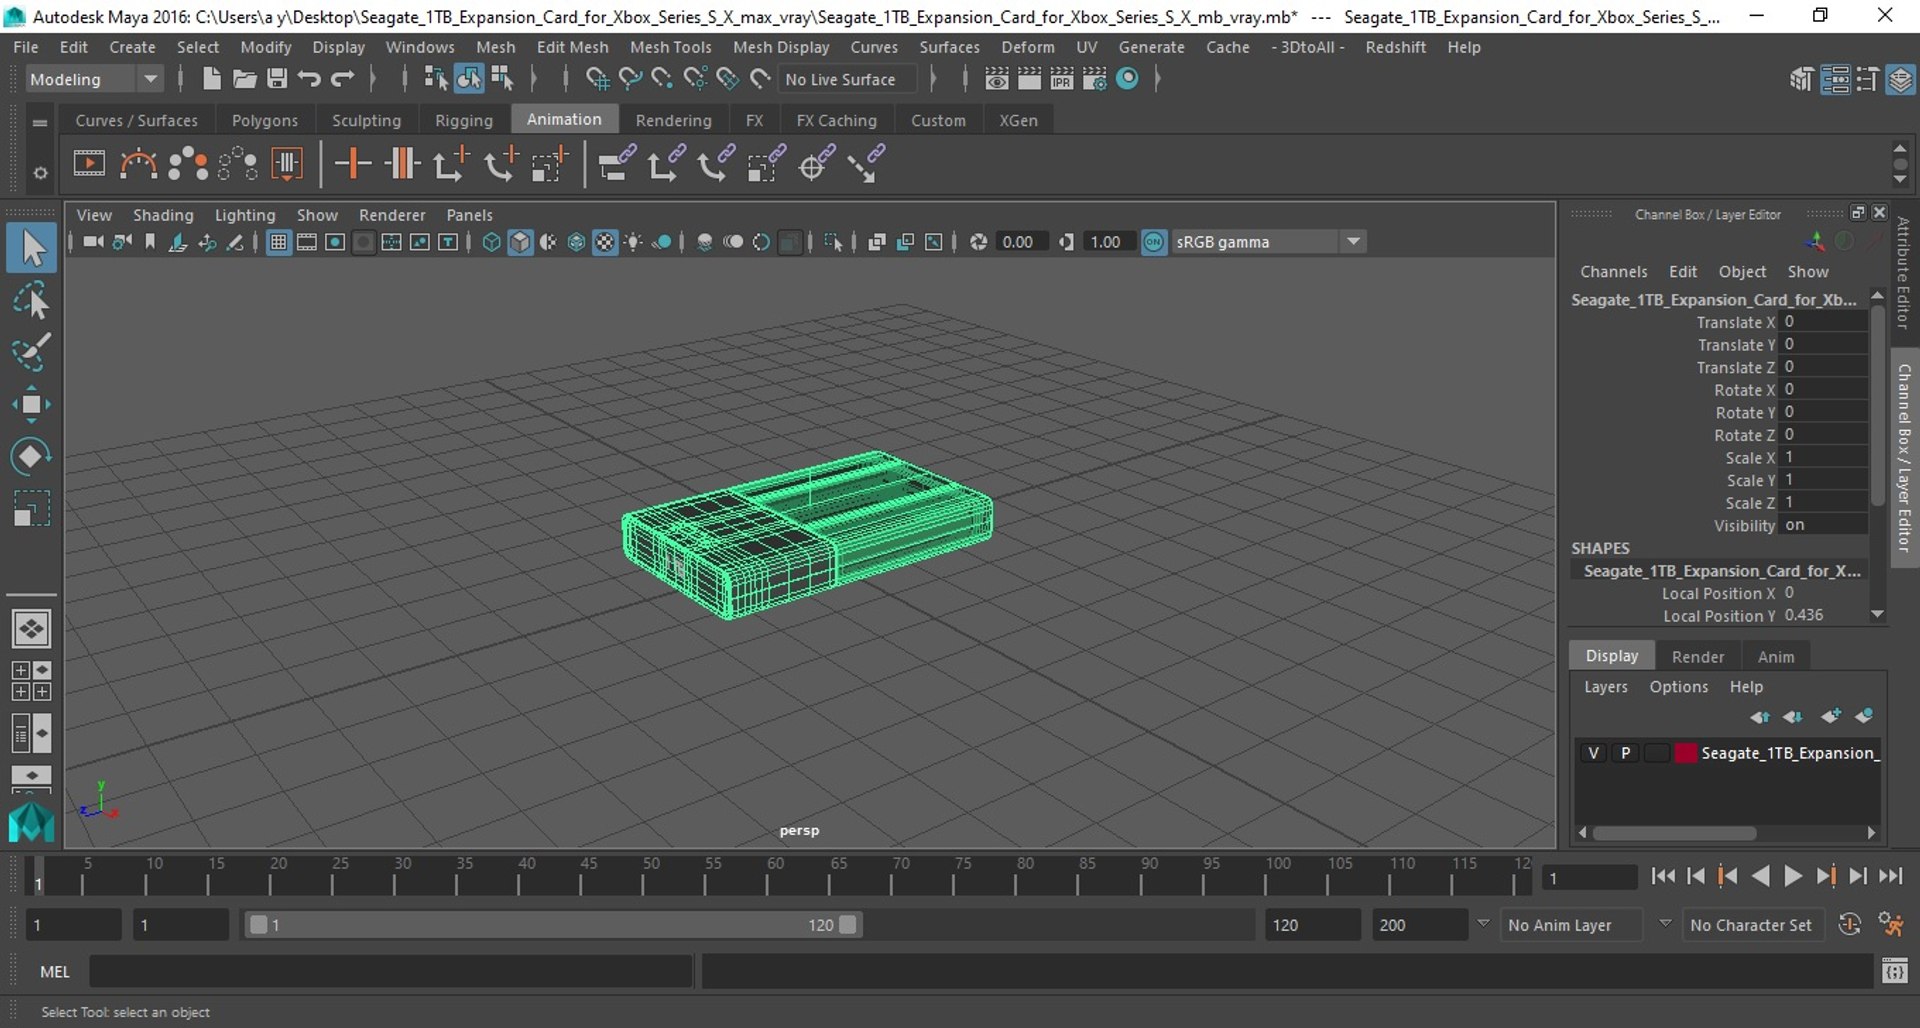Image resolution: width=1920 pixels, height=1028 pixels.
Task: Choose the Rotate tool in toolbox
Action: tap(31, 456)
